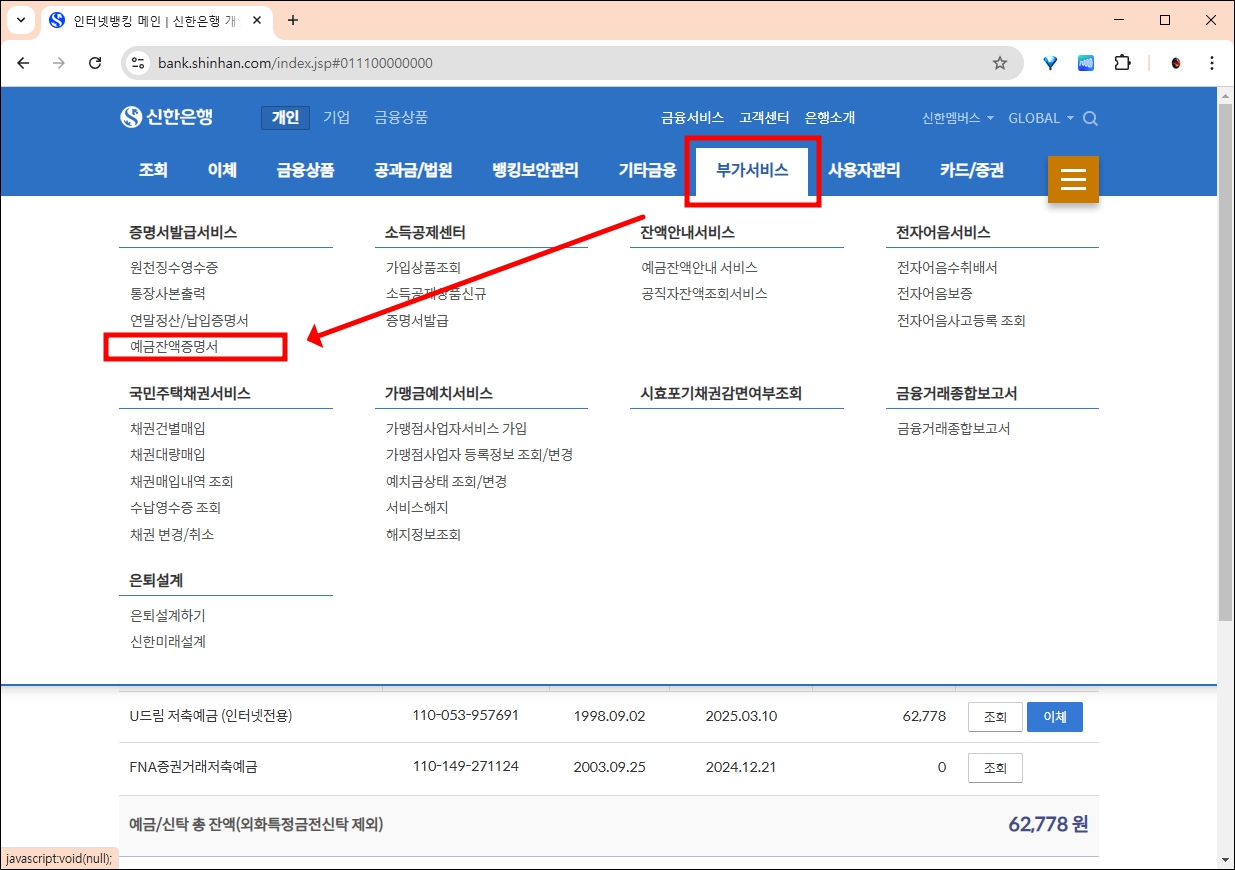
Task: Click 은퇴설계하기 link
Action: pyautogui.click(x=167, y=615)
